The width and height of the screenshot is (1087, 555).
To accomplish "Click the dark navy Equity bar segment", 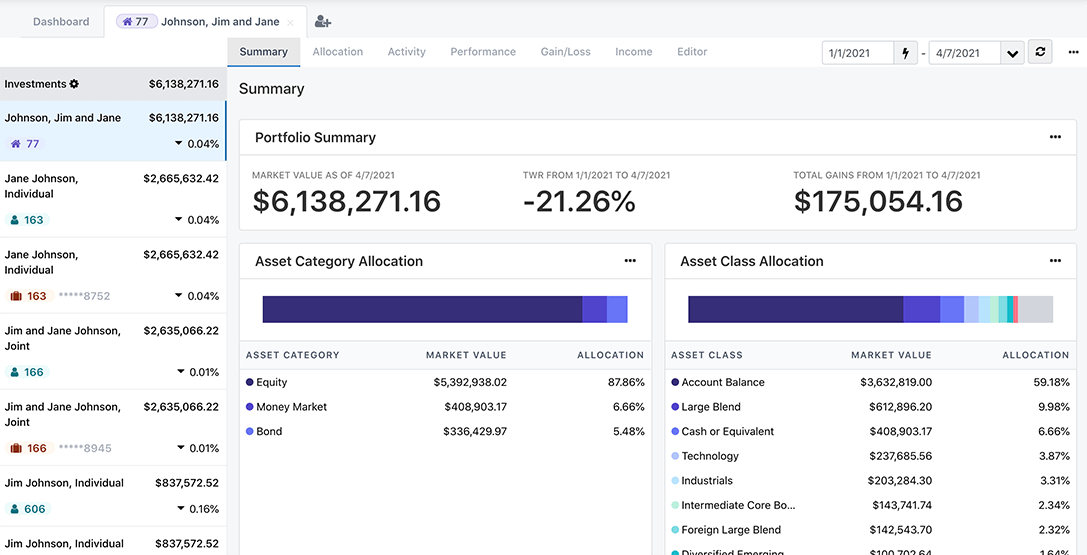I will 422,309.
